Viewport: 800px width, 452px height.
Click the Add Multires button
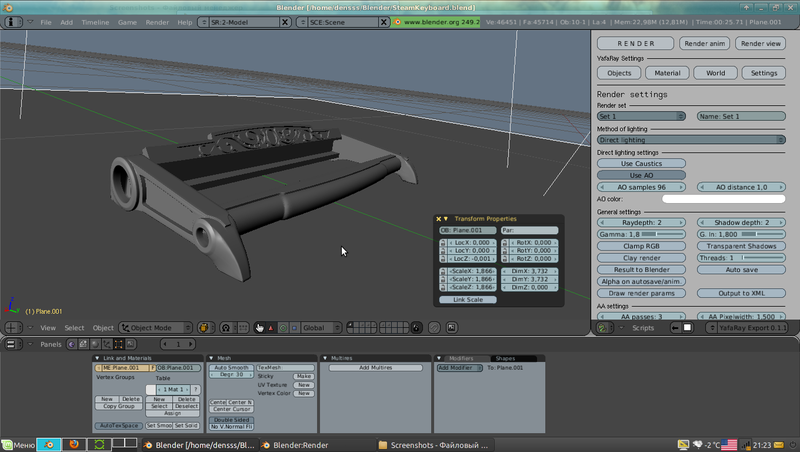point(375,368)
